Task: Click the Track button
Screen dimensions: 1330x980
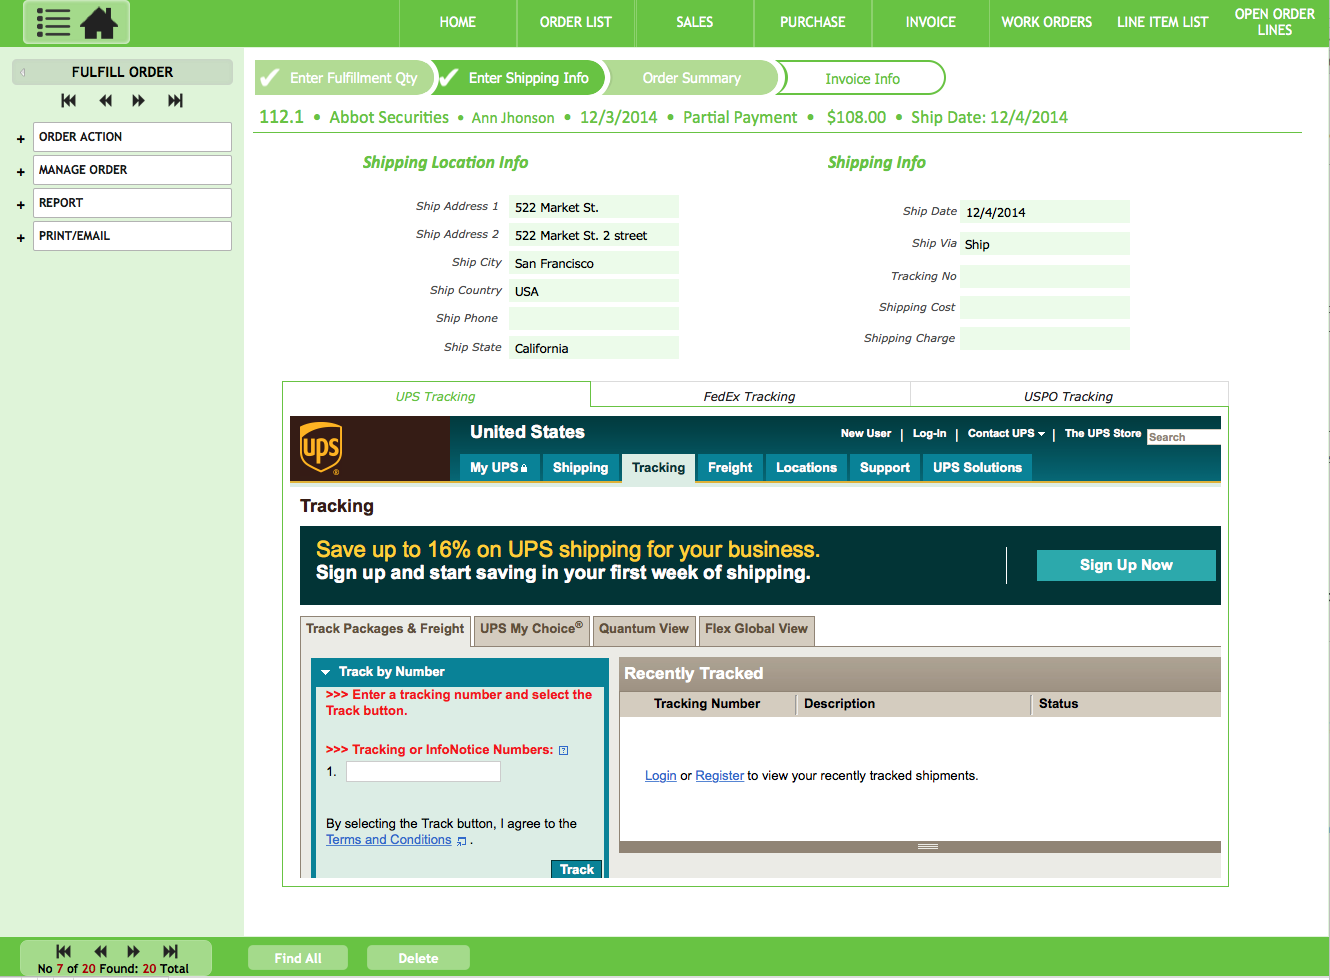Action: pyautogui.click(x=577, y=869)
